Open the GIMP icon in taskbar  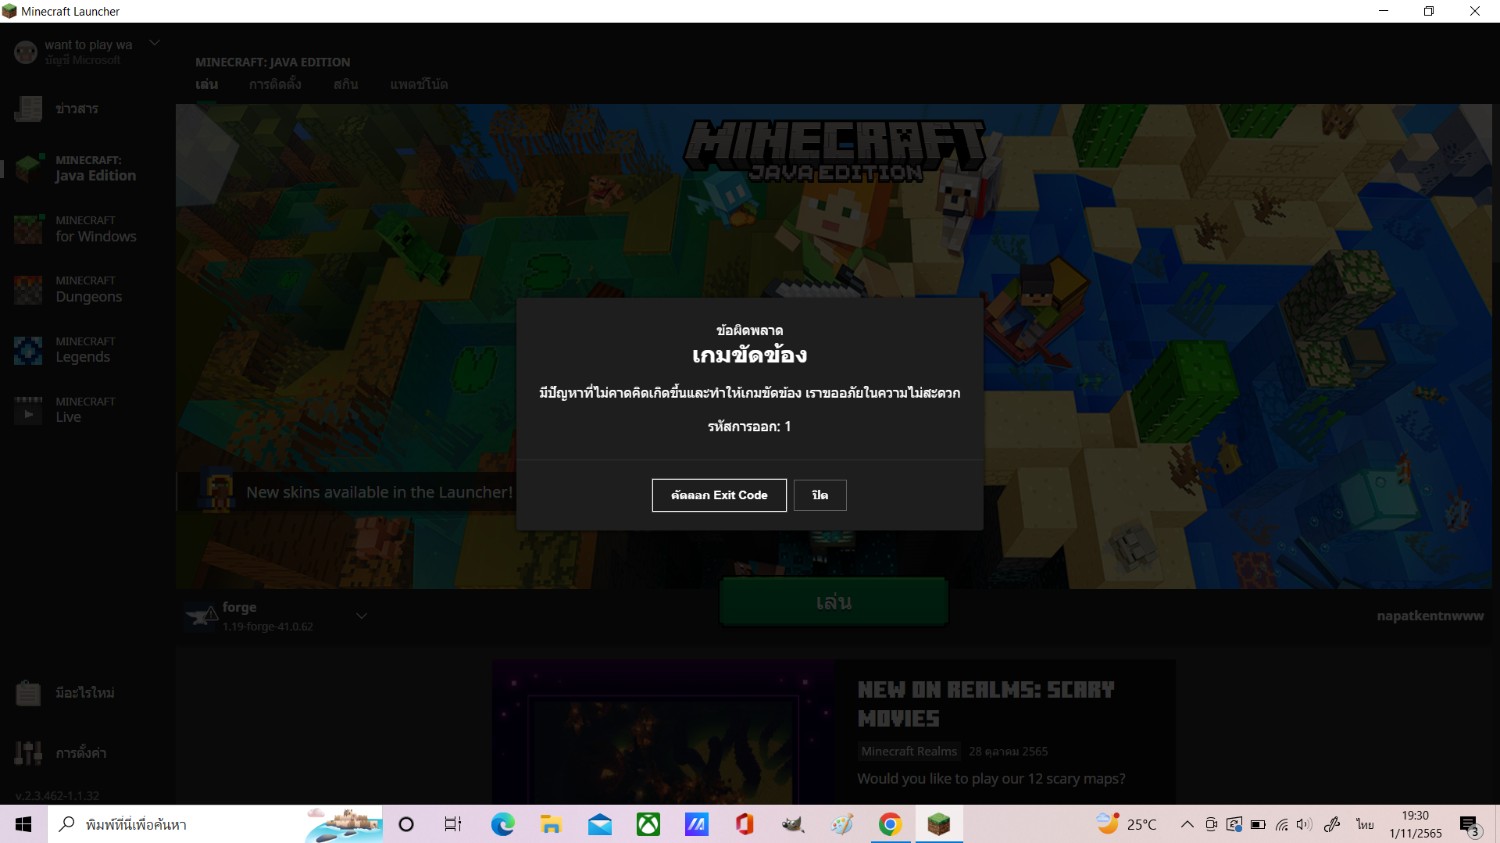pyautogui.click(x=793, y=824)
